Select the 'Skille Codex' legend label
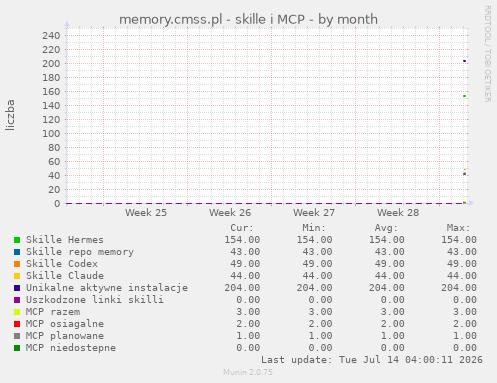The image size is (497, 383). pos(62,264)
